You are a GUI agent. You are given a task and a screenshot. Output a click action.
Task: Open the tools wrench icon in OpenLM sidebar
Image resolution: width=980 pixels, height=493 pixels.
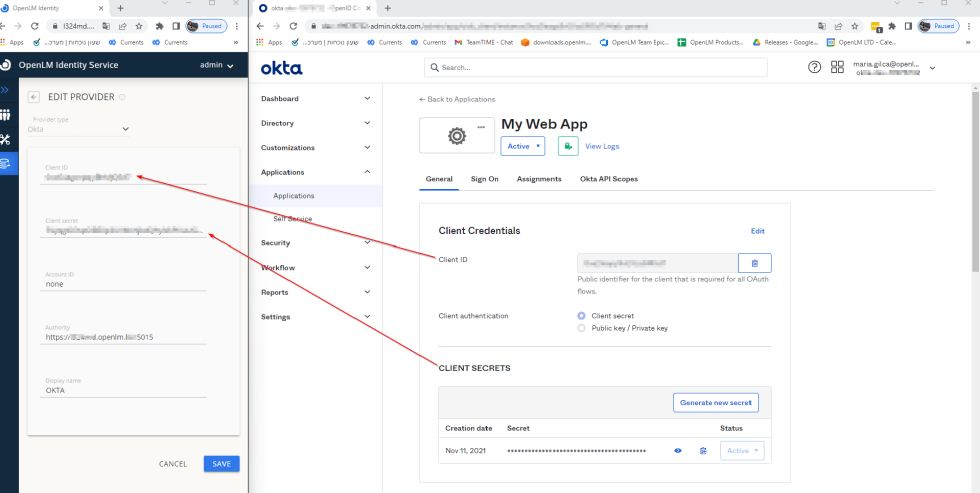5,139
